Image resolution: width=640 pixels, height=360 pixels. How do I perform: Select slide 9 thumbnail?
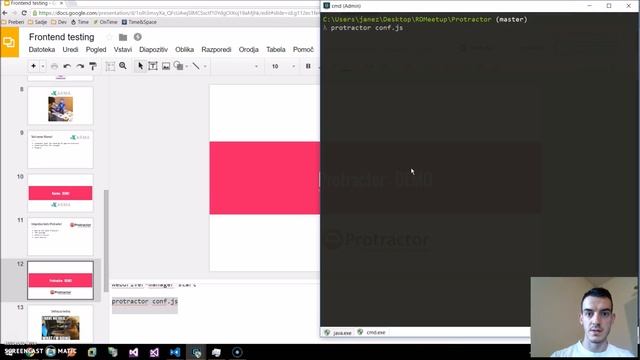60,149
